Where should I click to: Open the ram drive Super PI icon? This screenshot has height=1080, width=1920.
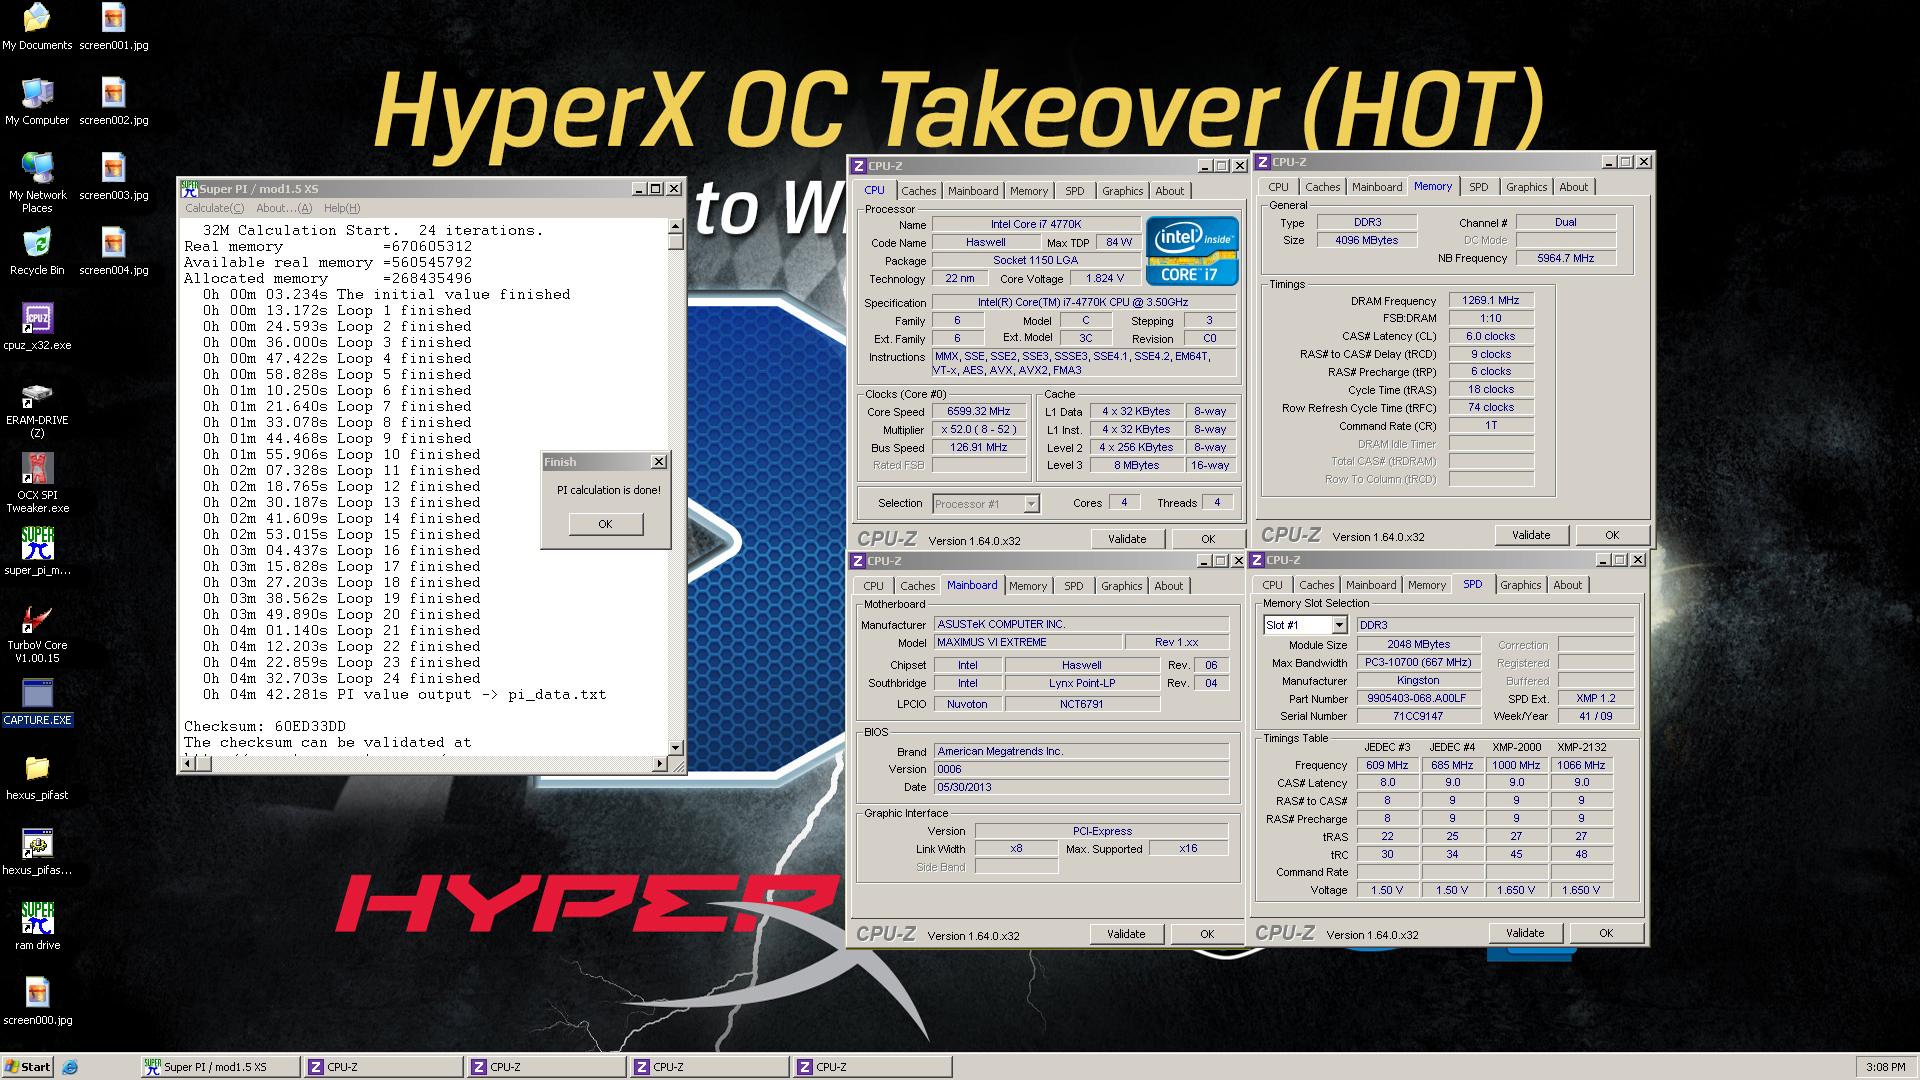click(x=37, y=927)
